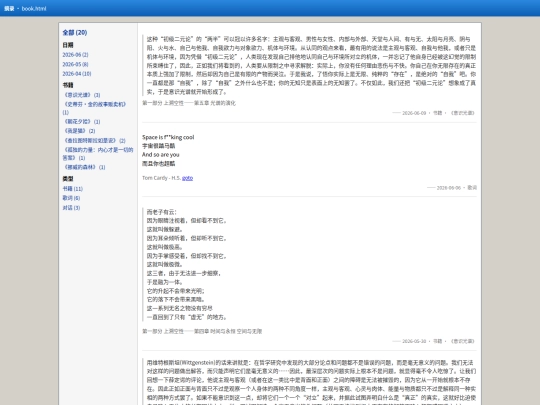Follow the goto link after Tom Cardy - H.S.

coord(187,178)
